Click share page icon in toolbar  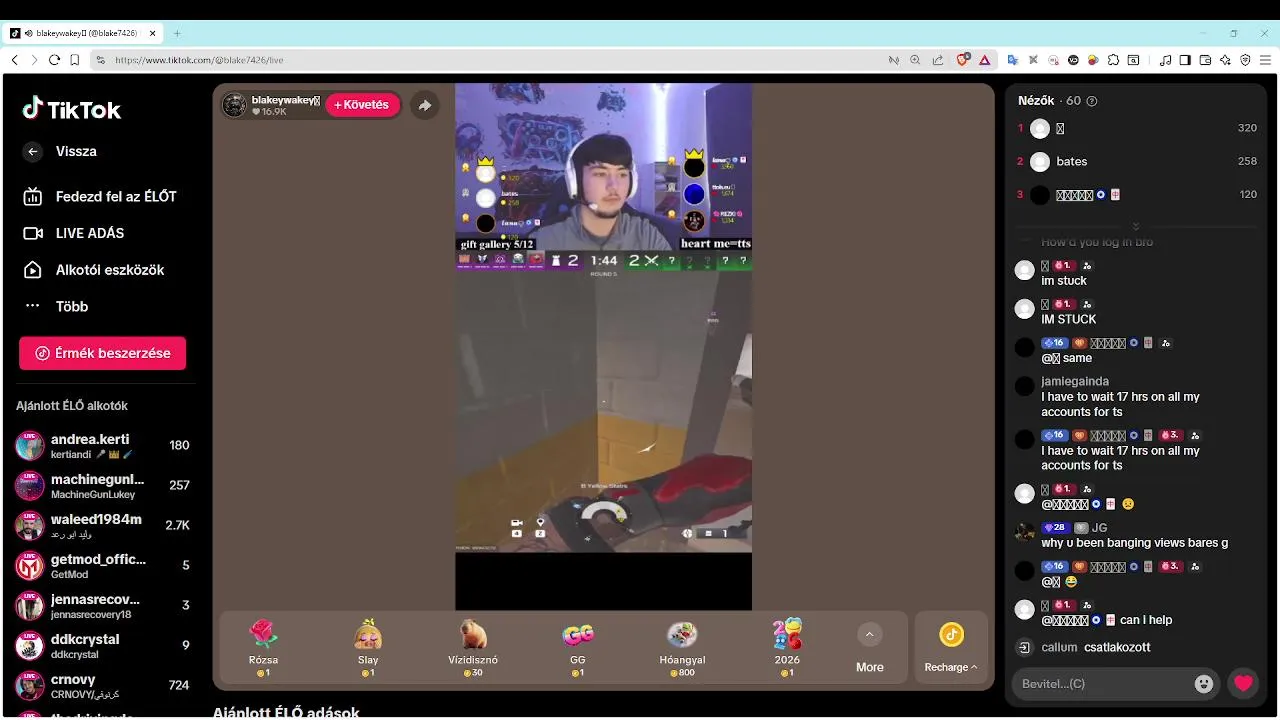pos(938,60)
